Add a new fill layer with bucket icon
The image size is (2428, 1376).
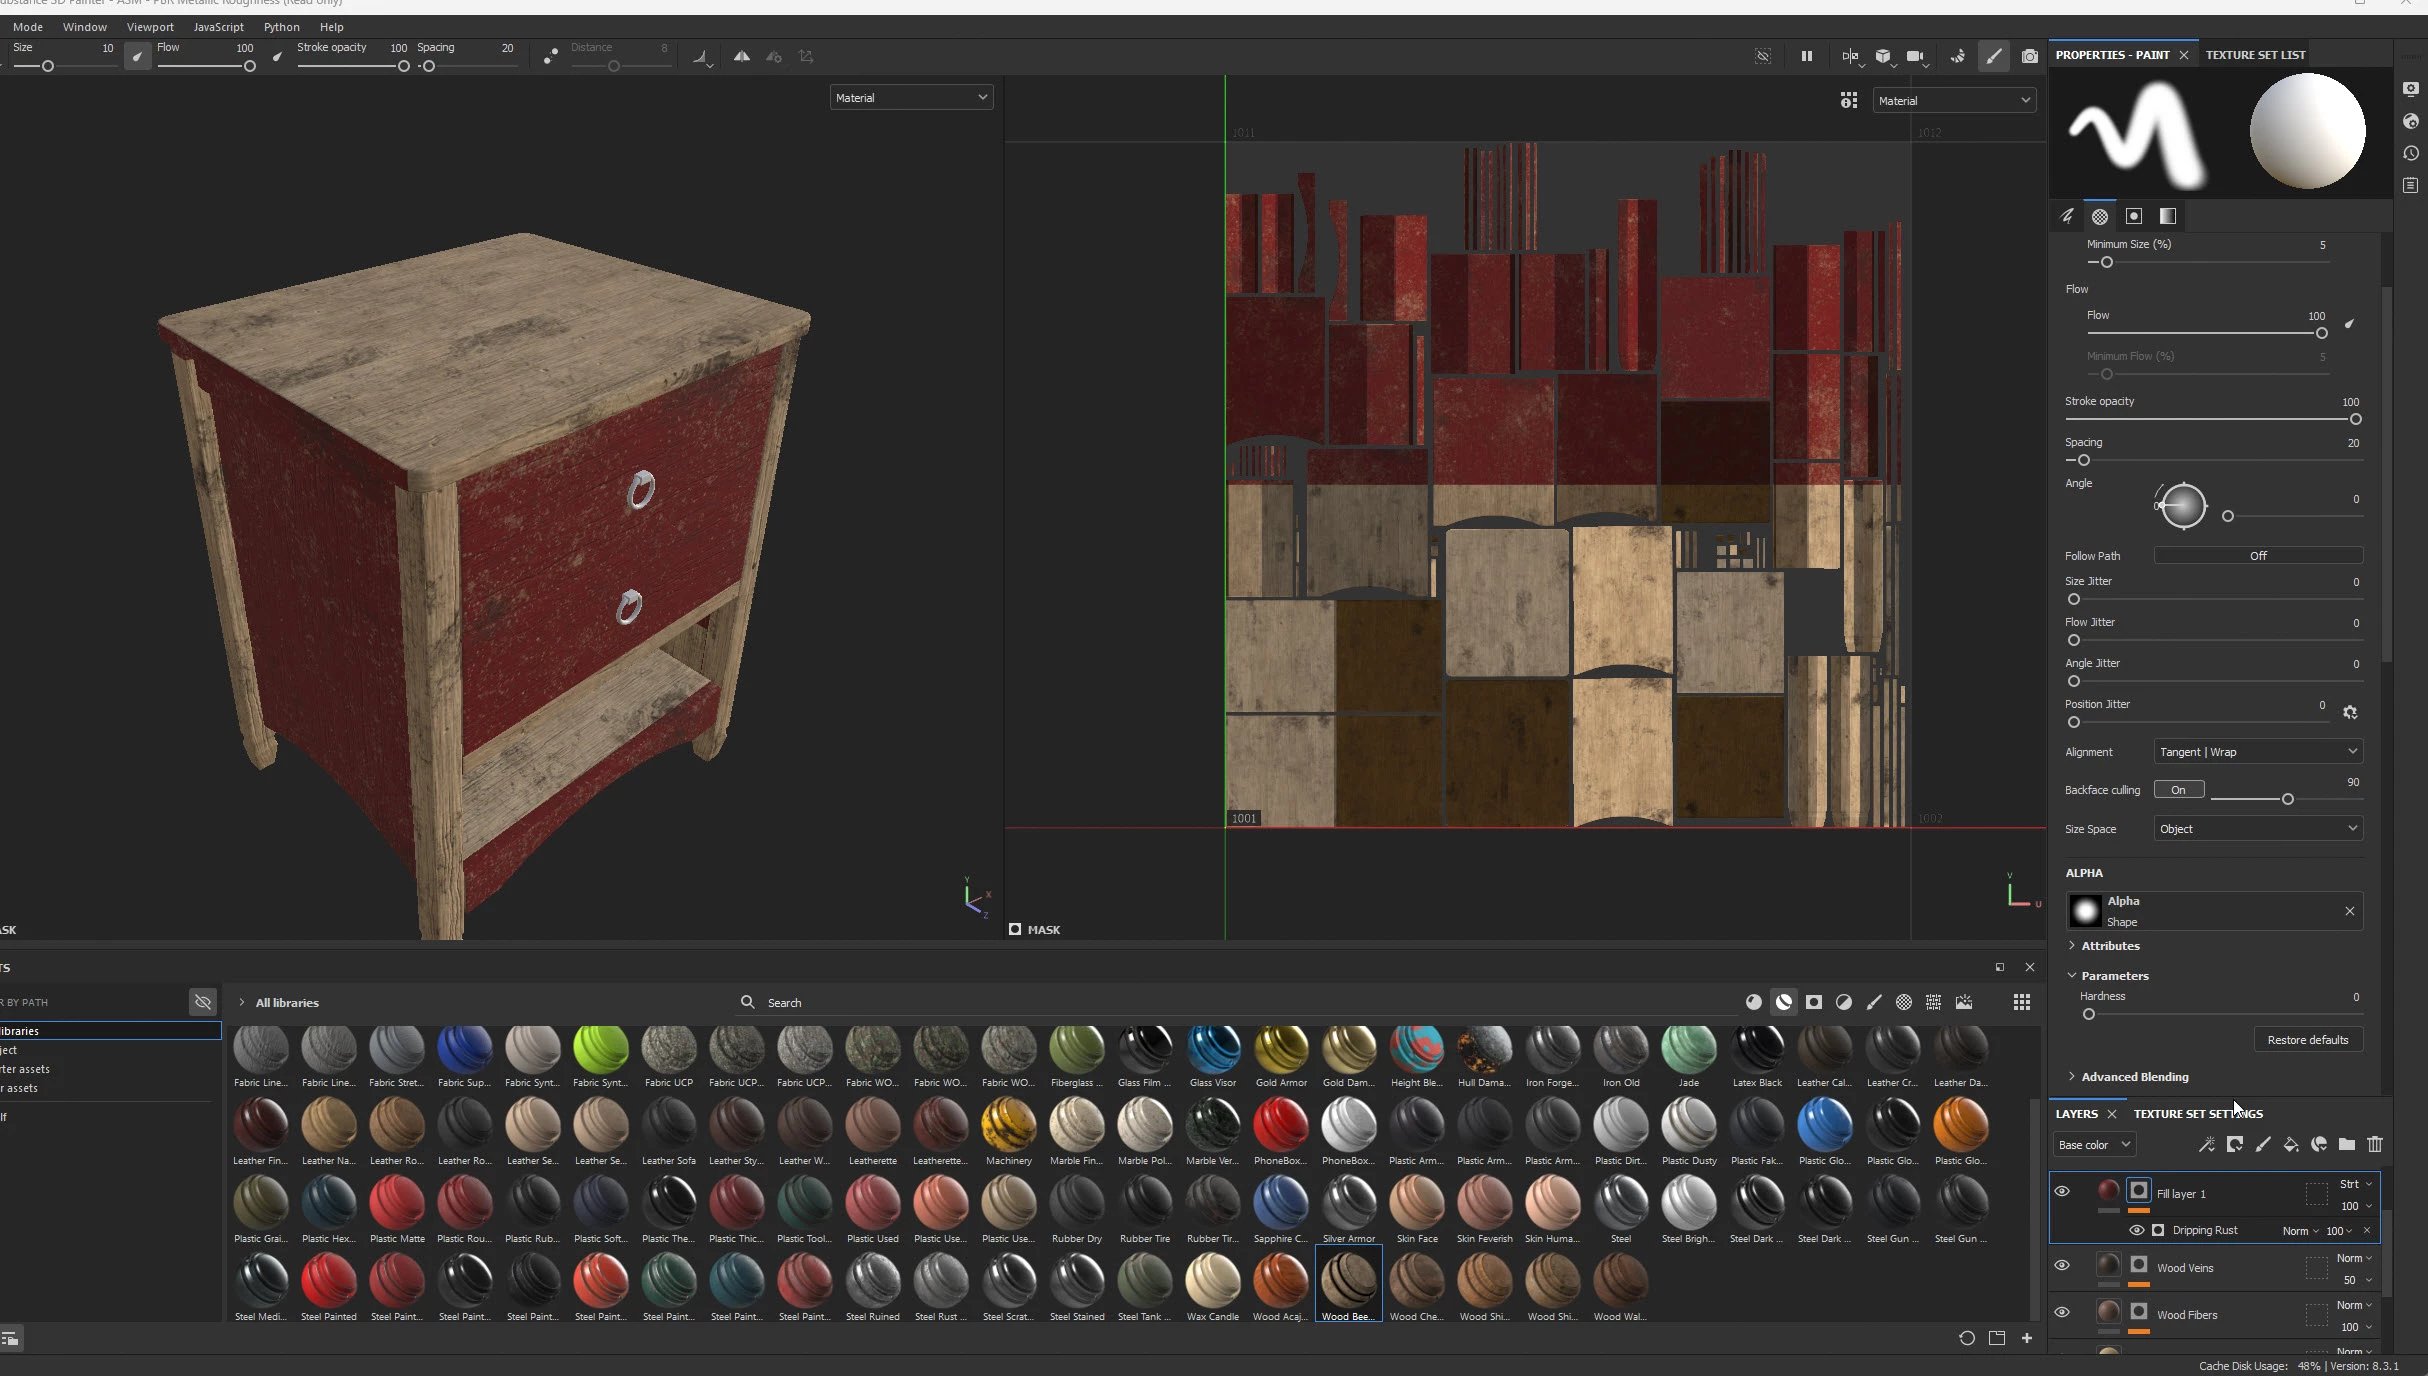click(x=2291, y=1144)
